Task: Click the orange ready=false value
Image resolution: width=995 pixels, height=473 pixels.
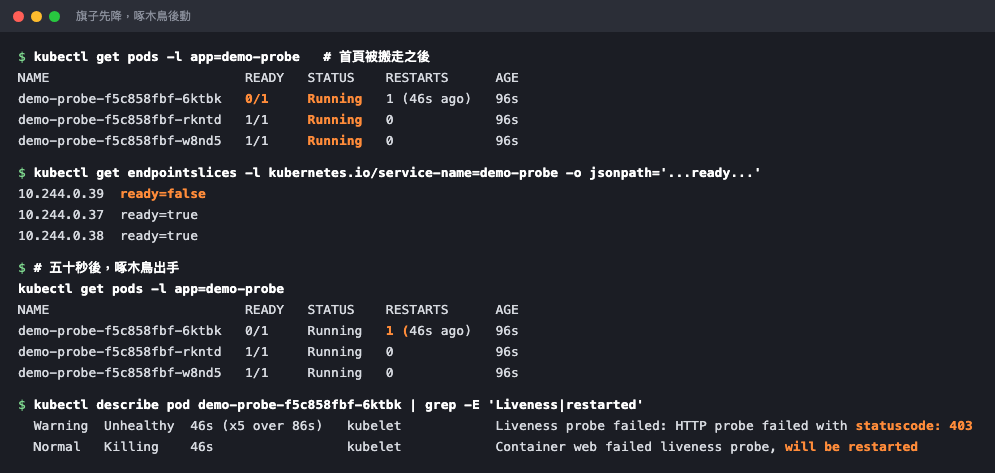Action: point(162,194)
